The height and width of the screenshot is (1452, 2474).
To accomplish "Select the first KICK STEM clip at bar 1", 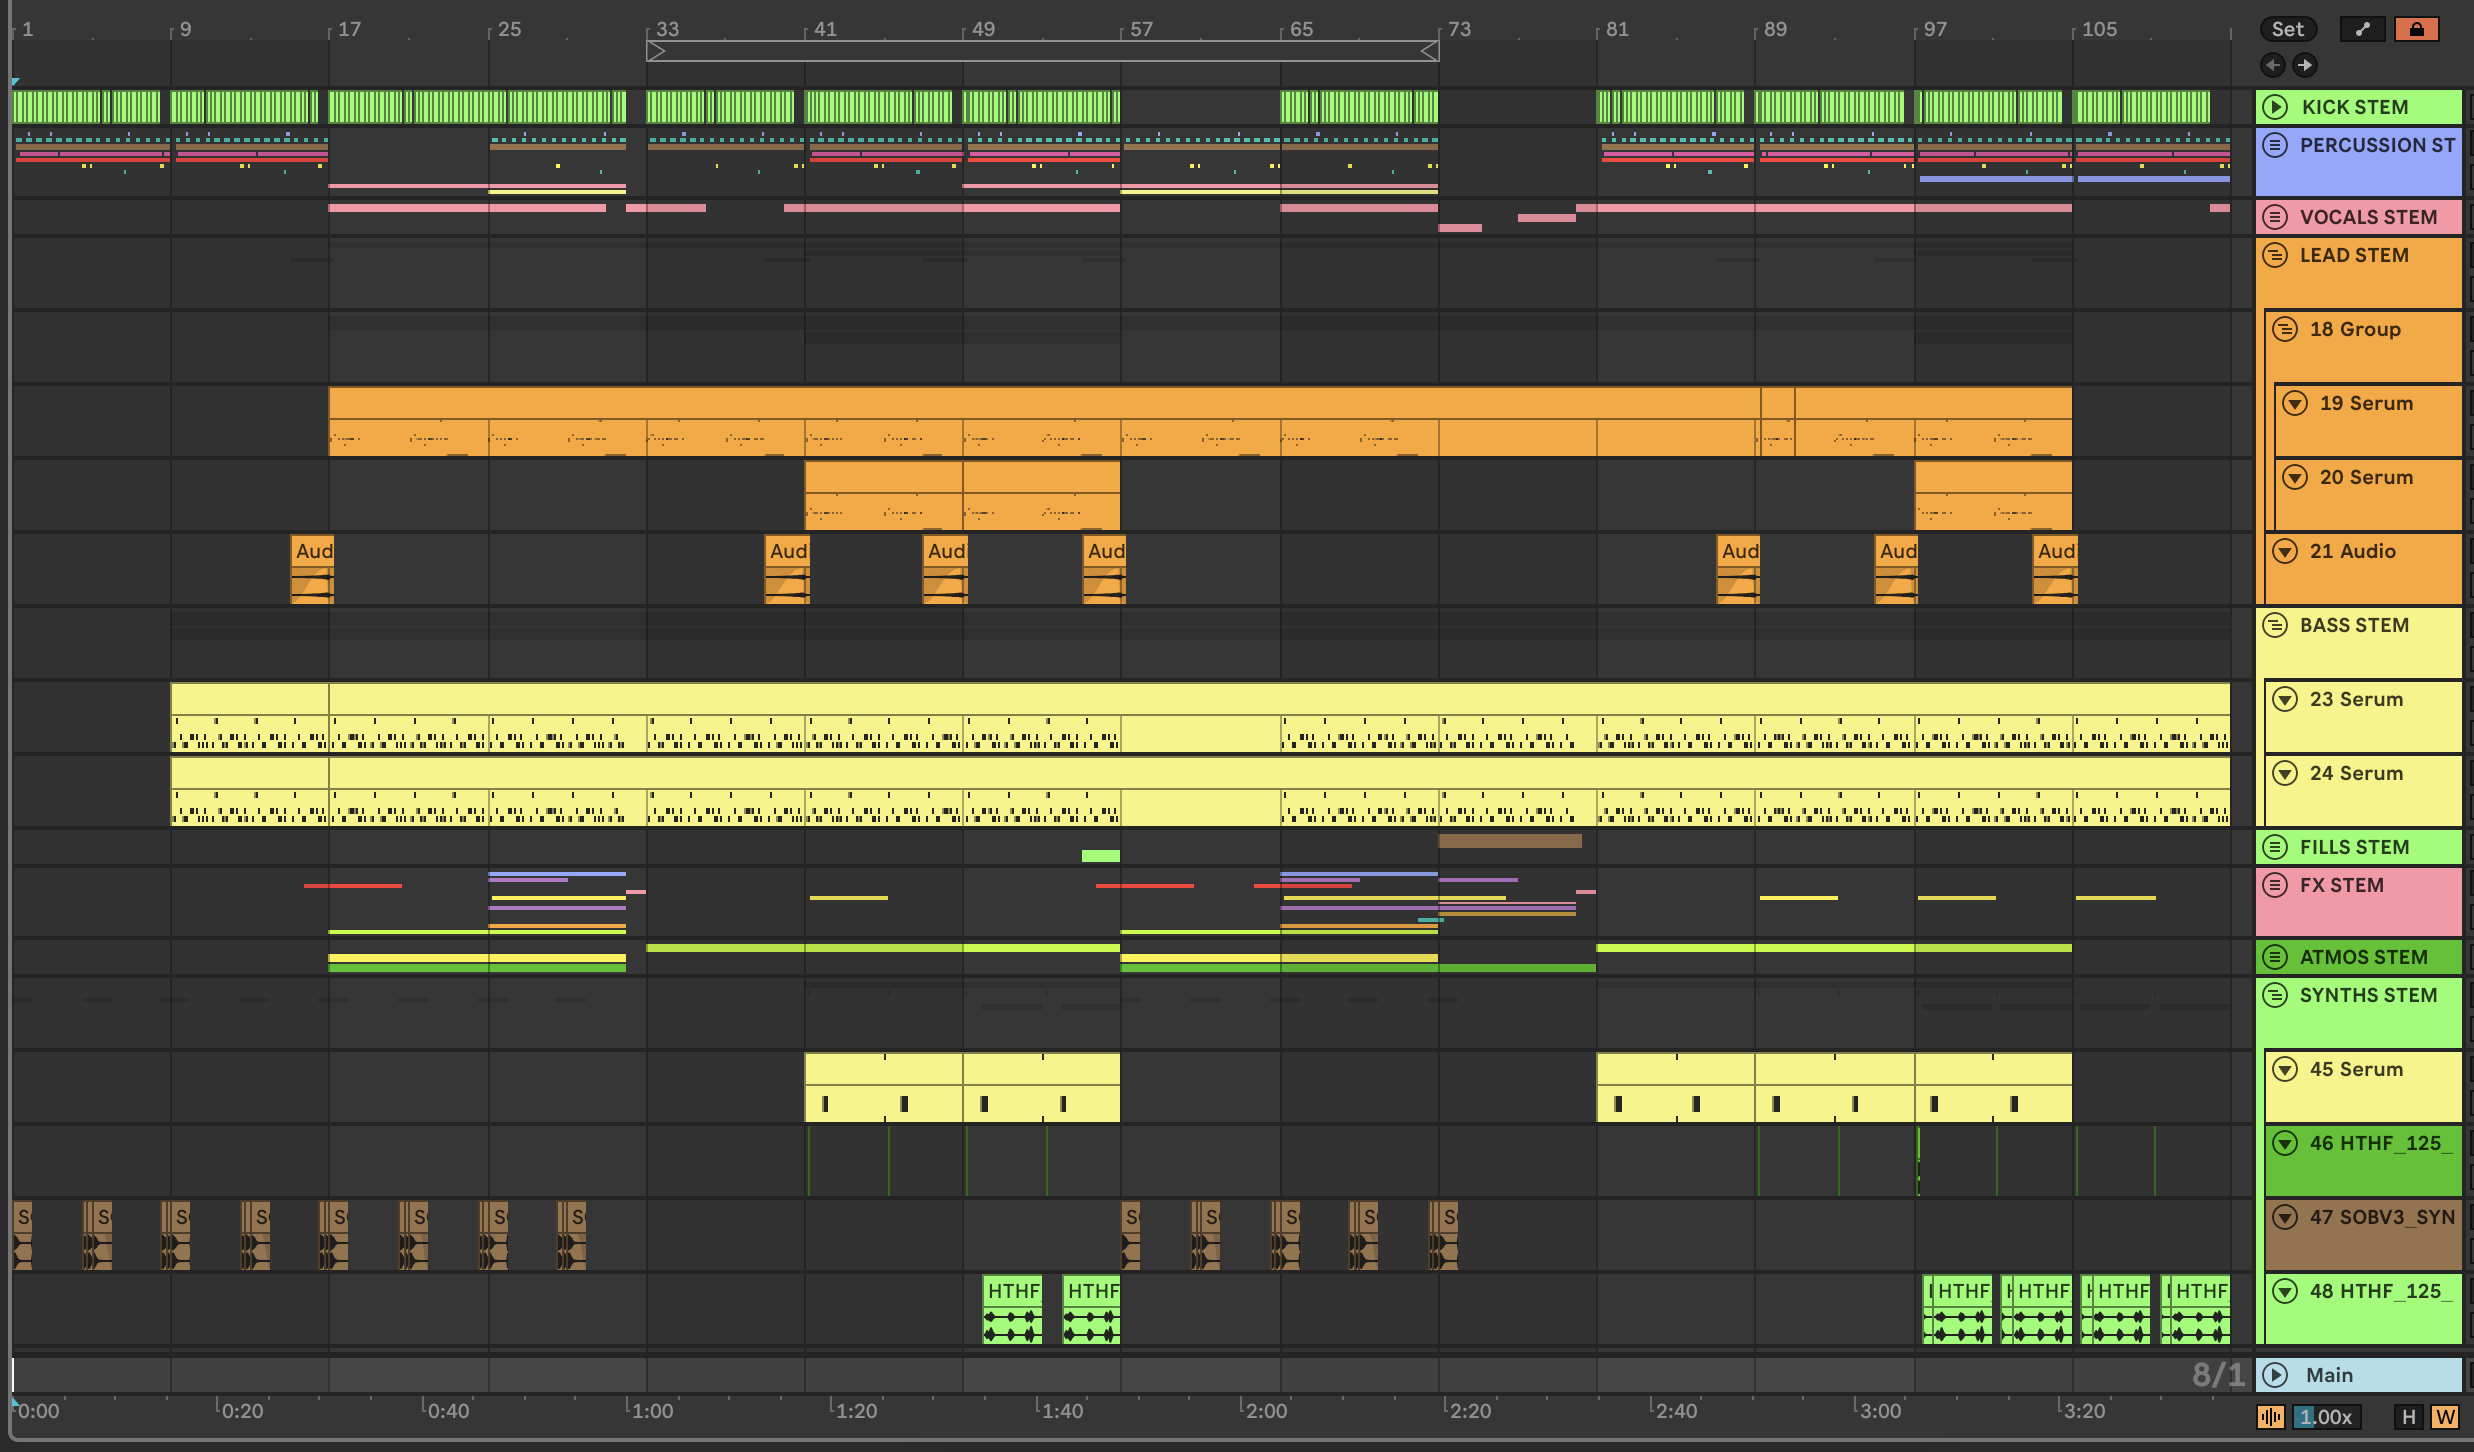I will pyautogui.click(x=86, y=107).
